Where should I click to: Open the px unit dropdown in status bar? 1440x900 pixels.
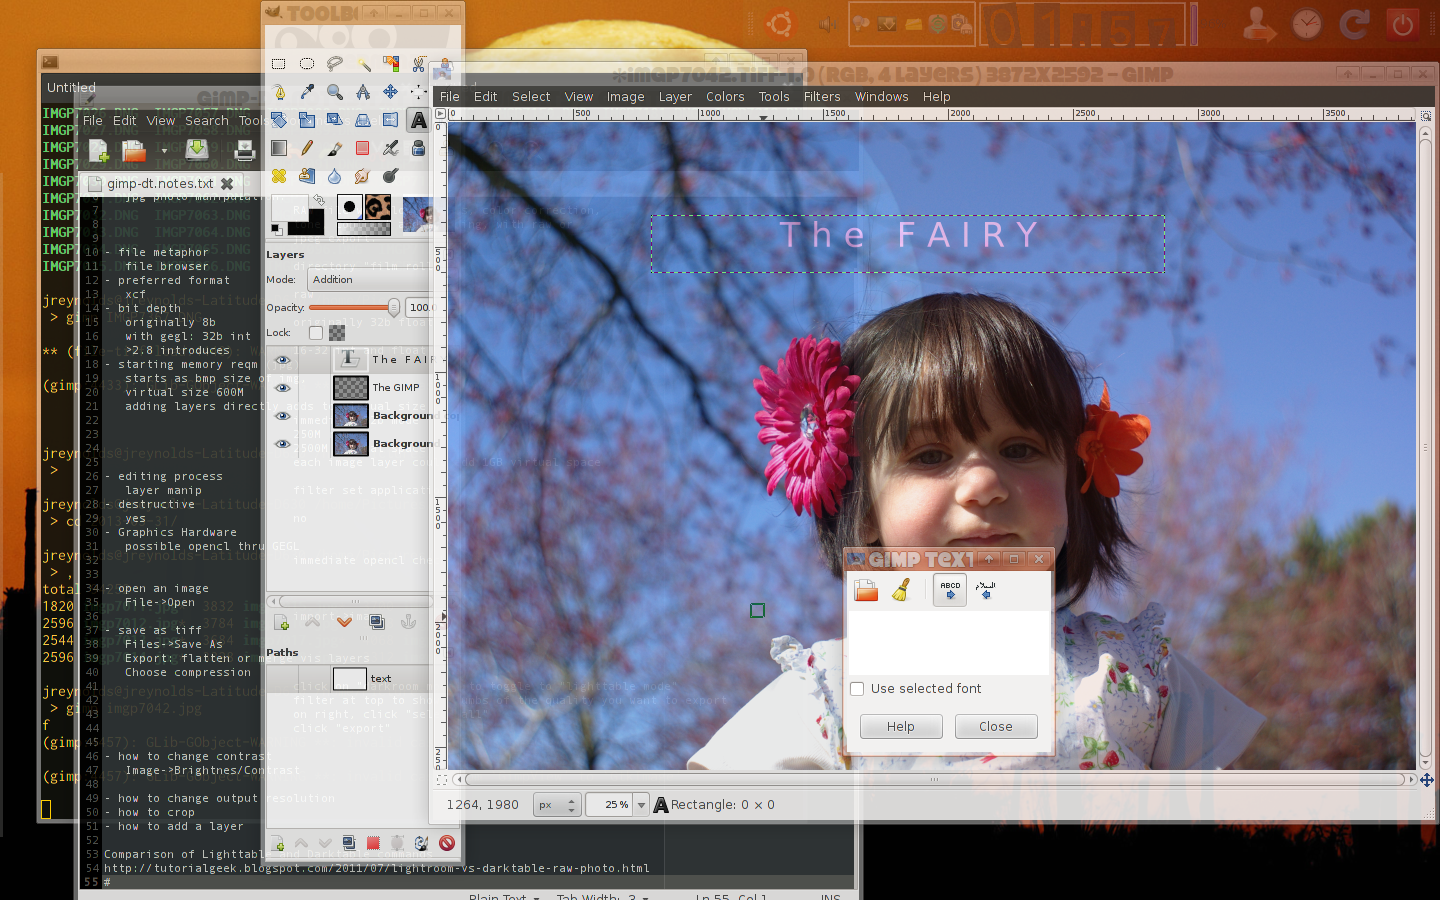click(x=556, y=805)
